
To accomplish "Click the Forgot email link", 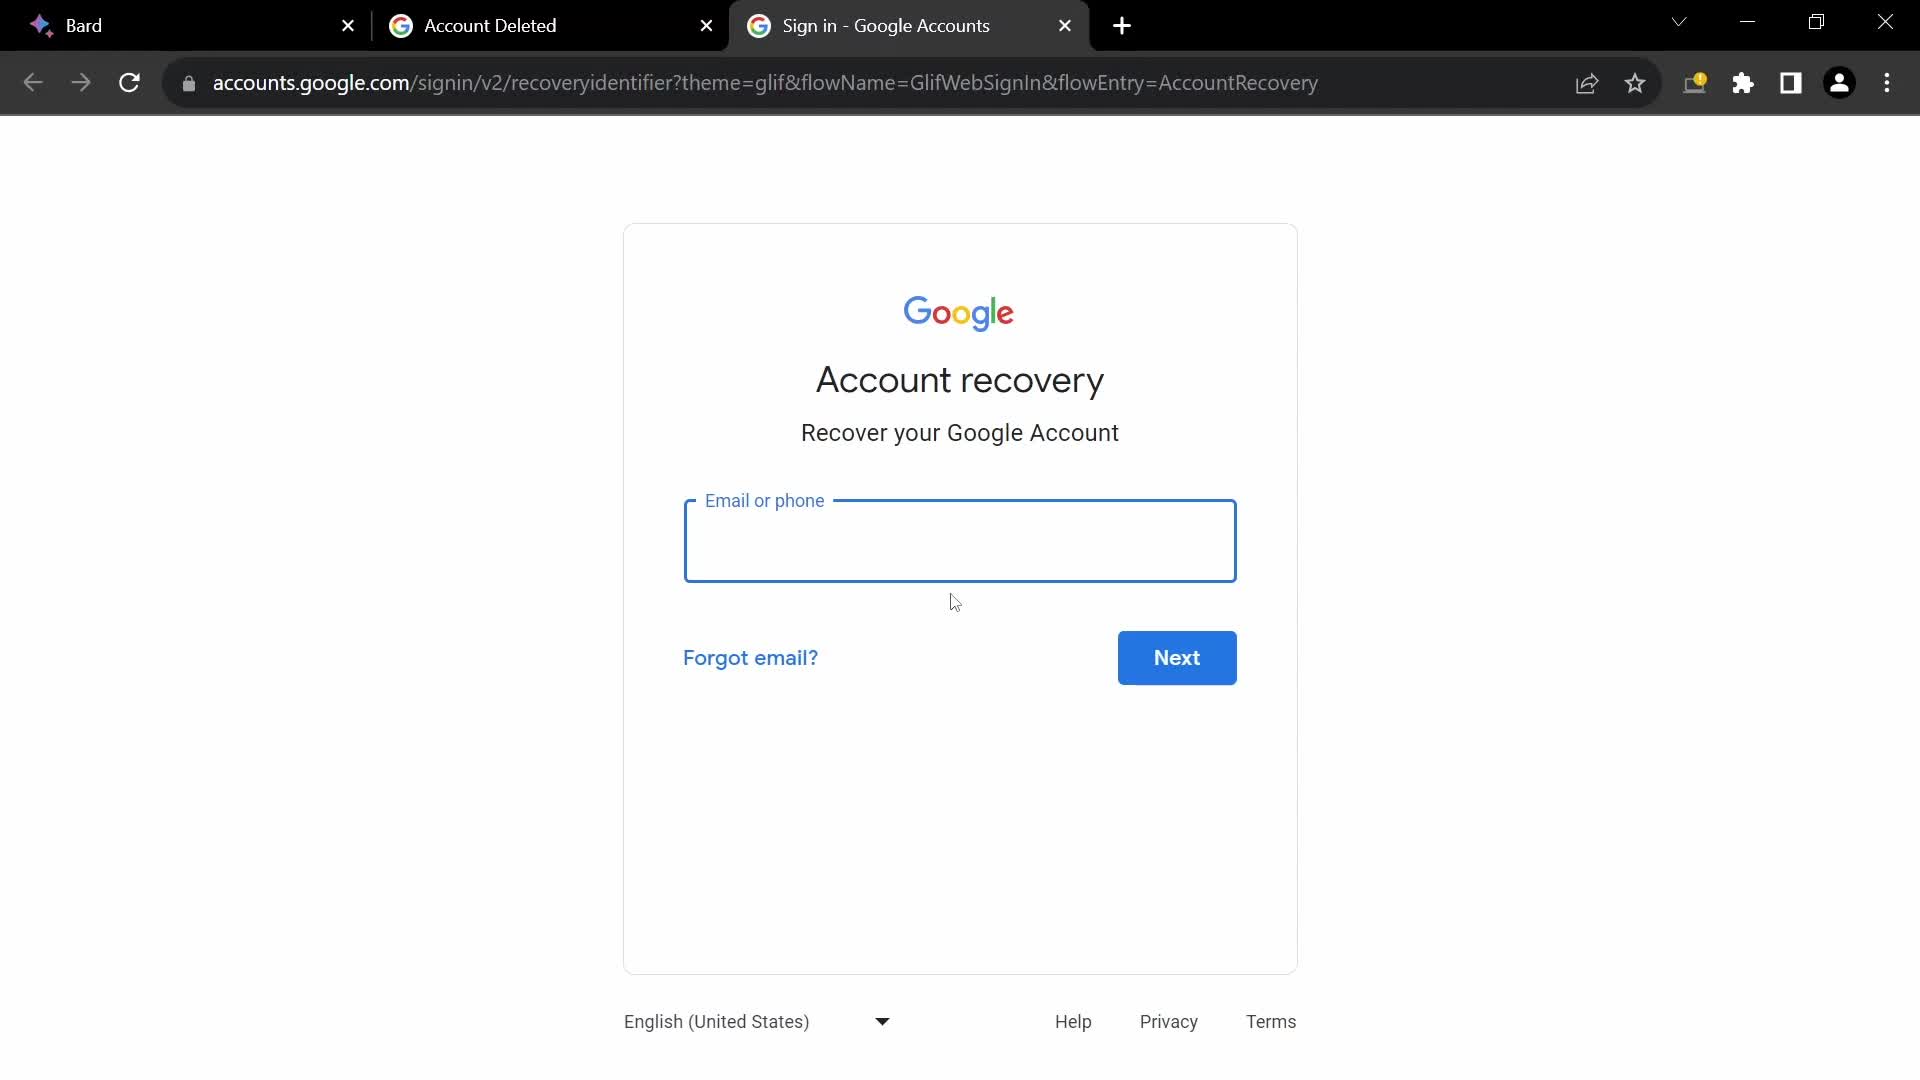I will tap(750, 657).
